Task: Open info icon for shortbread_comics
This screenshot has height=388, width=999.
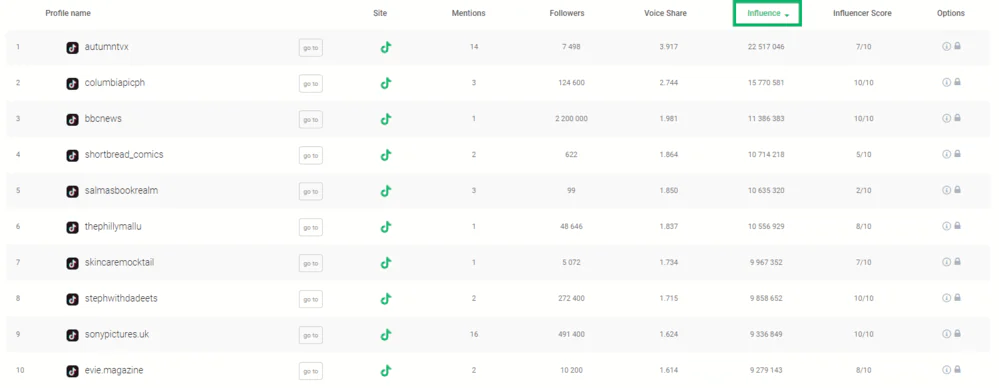Action: point(946,154)
